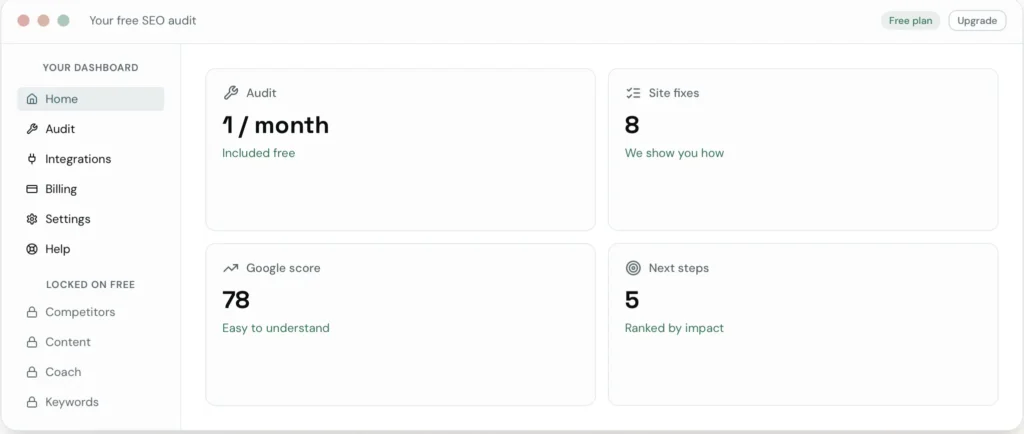Click the Google score trending arrow icon
This screenshot has width=1024, height=434.
point(231,268)
